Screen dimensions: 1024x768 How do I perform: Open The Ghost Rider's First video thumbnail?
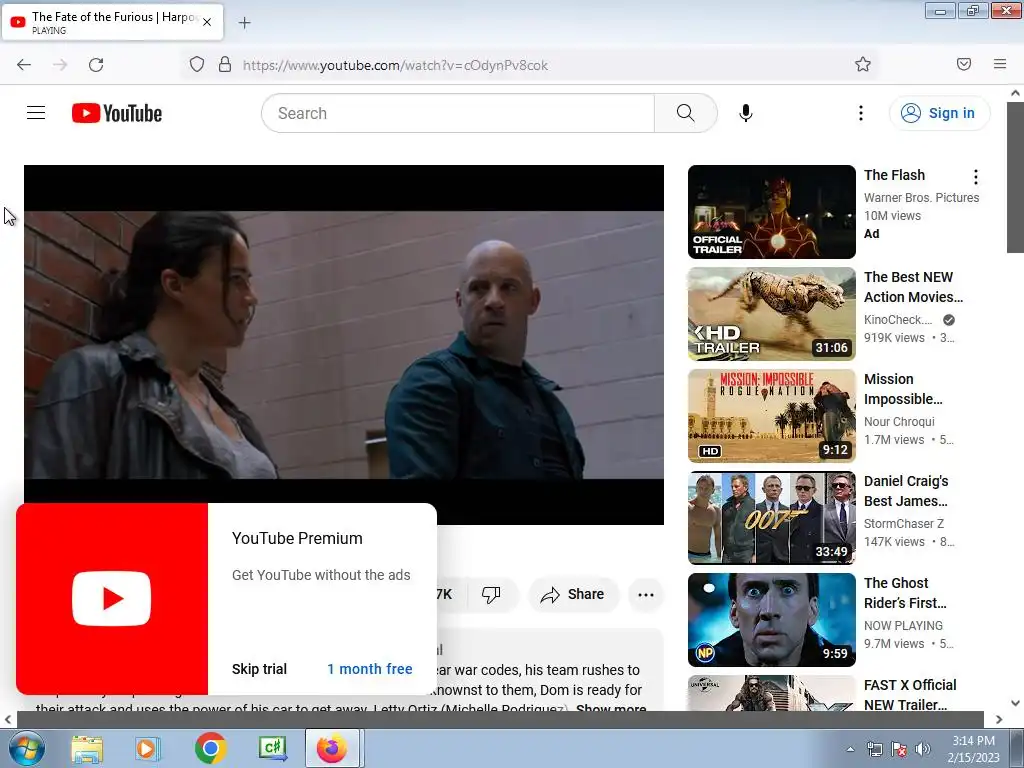point(772,620)
